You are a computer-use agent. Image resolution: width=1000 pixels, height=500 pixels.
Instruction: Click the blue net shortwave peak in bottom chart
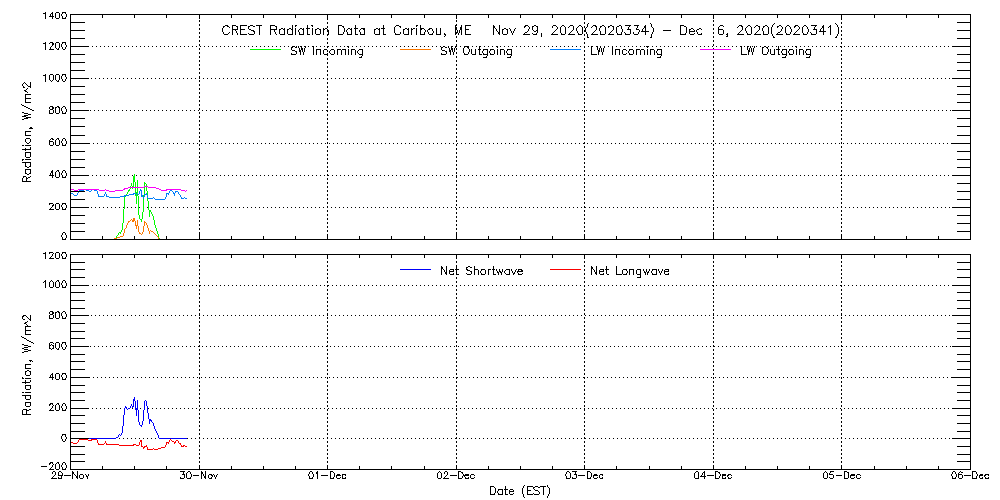134,400
